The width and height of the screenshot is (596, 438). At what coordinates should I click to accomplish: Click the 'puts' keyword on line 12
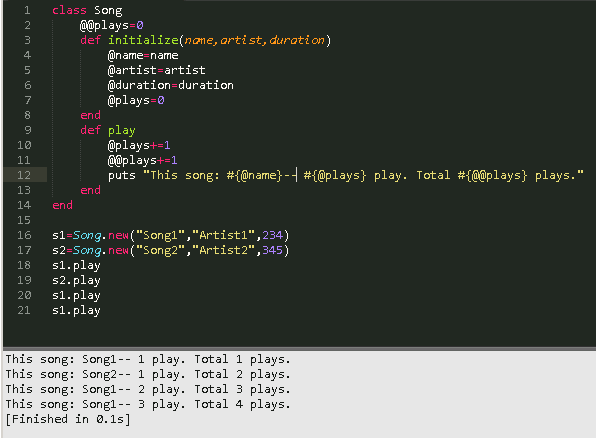click(x=122, y=175)
